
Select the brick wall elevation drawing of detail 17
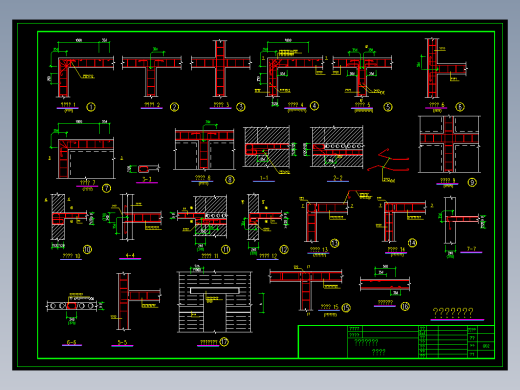[x=215, y=302]
